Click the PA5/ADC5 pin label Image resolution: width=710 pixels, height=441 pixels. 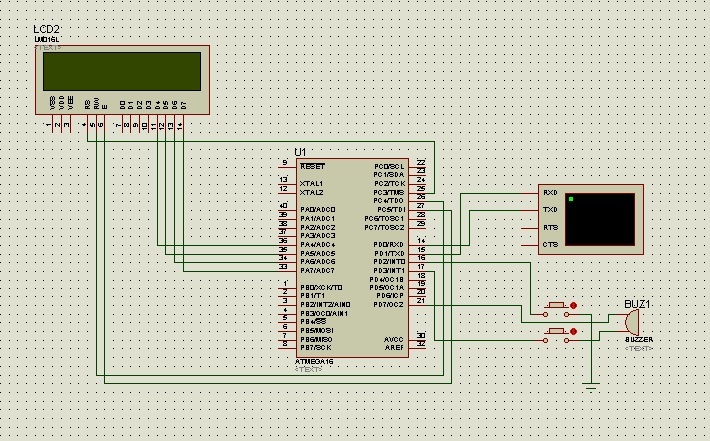(318, 253)
